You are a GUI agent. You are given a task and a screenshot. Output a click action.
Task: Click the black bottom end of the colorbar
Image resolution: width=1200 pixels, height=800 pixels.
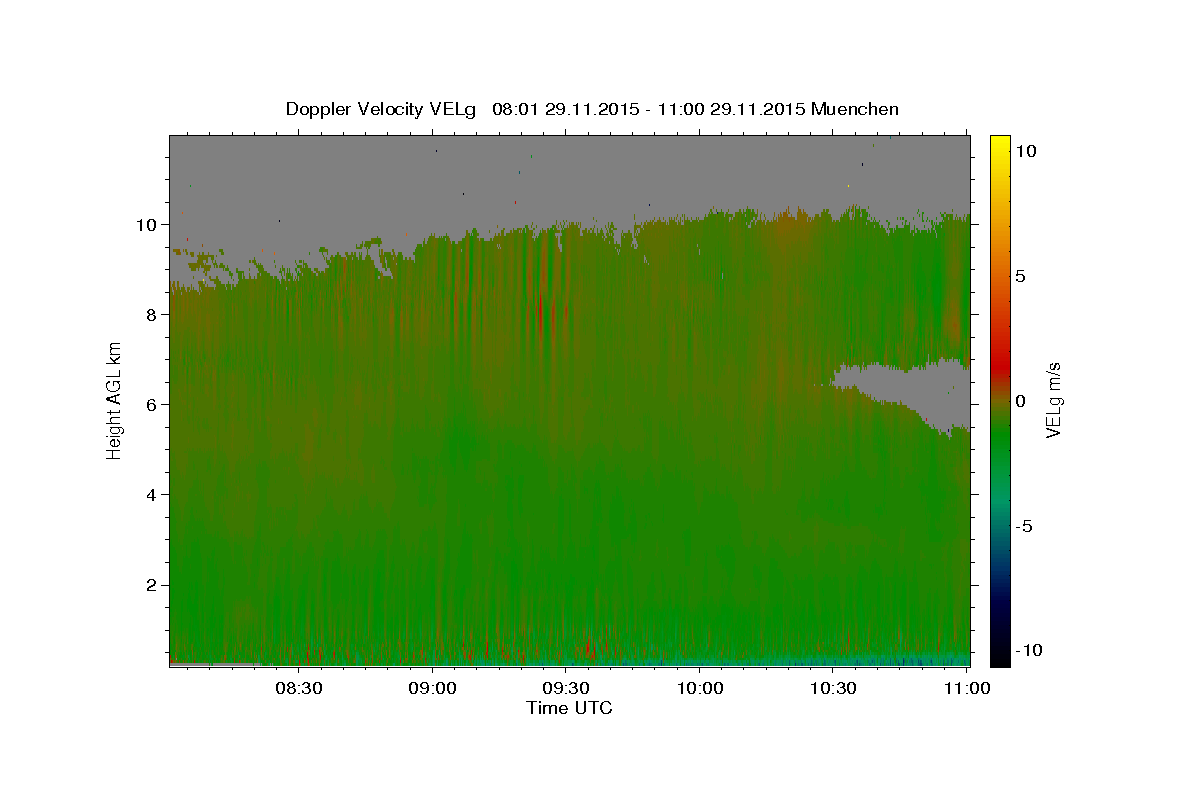click(x=999, y=658)
